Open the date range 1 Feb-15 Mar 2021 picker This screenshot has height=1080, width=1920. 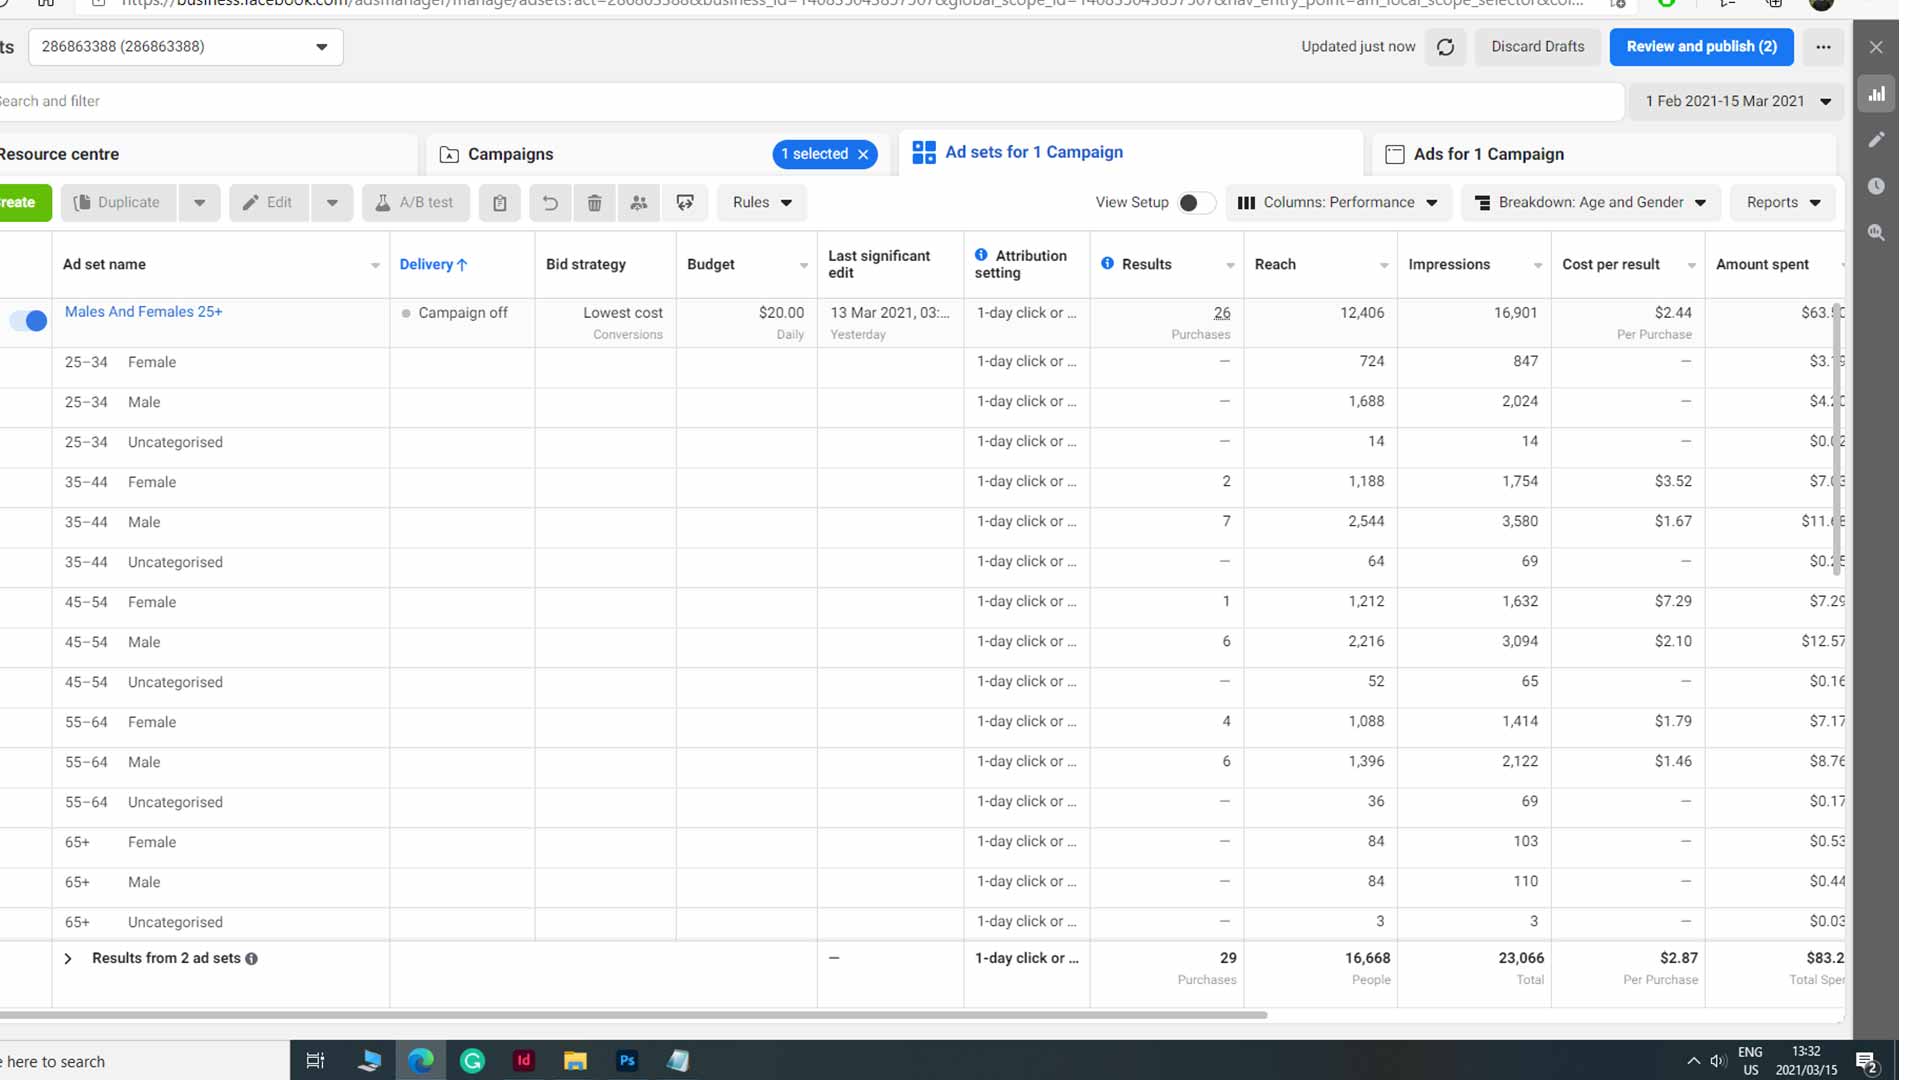click(1737, 102)
